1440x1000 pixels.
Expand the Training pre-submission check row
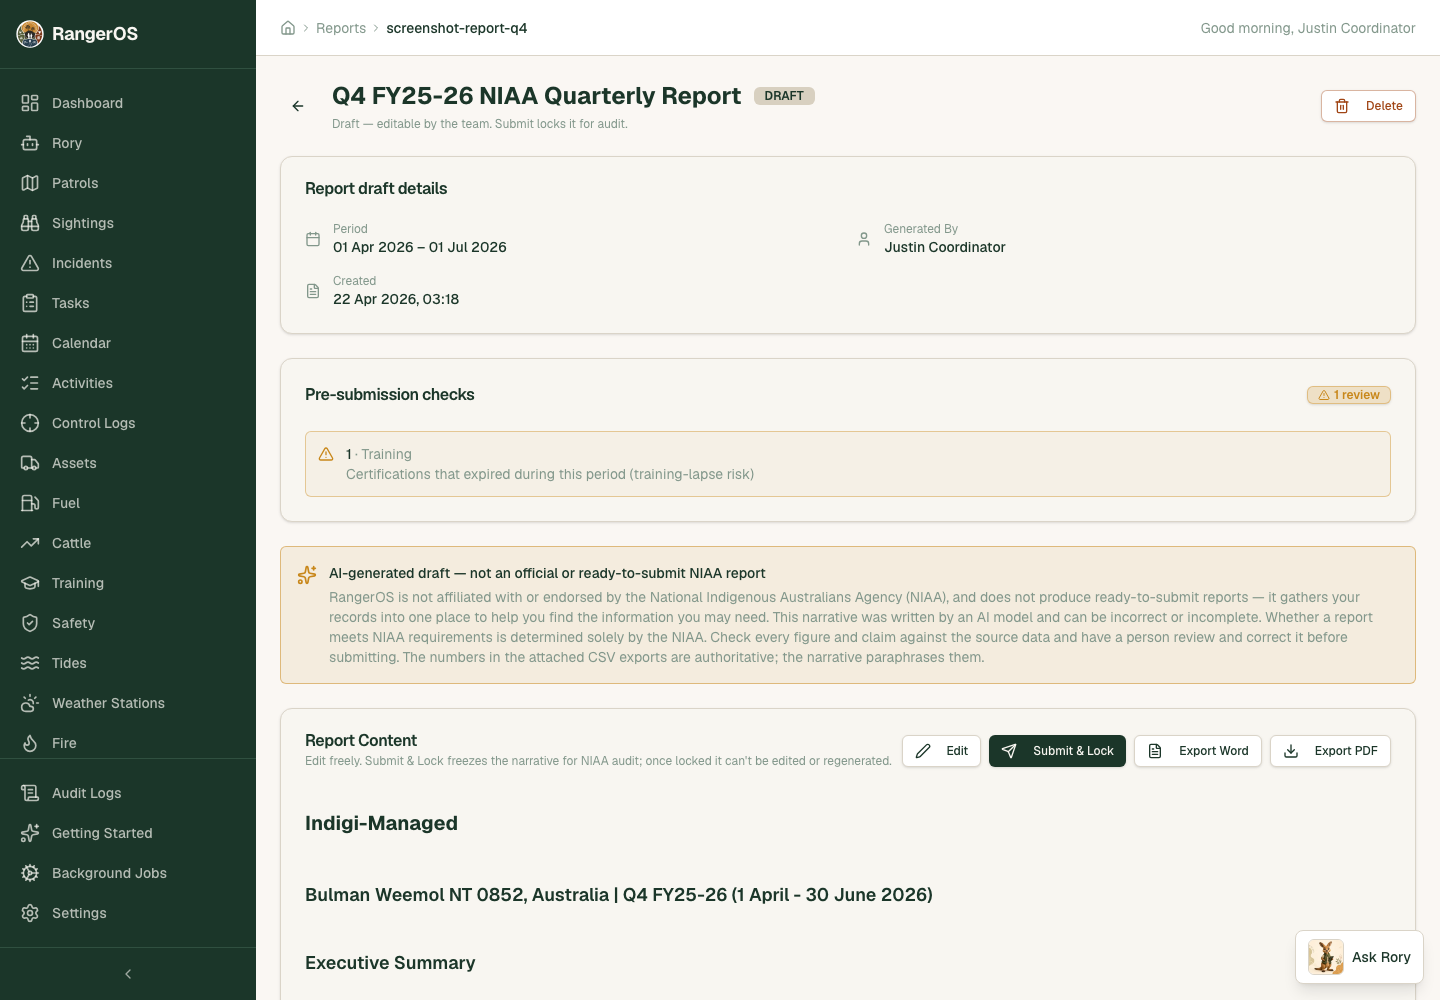coord(848,464)
